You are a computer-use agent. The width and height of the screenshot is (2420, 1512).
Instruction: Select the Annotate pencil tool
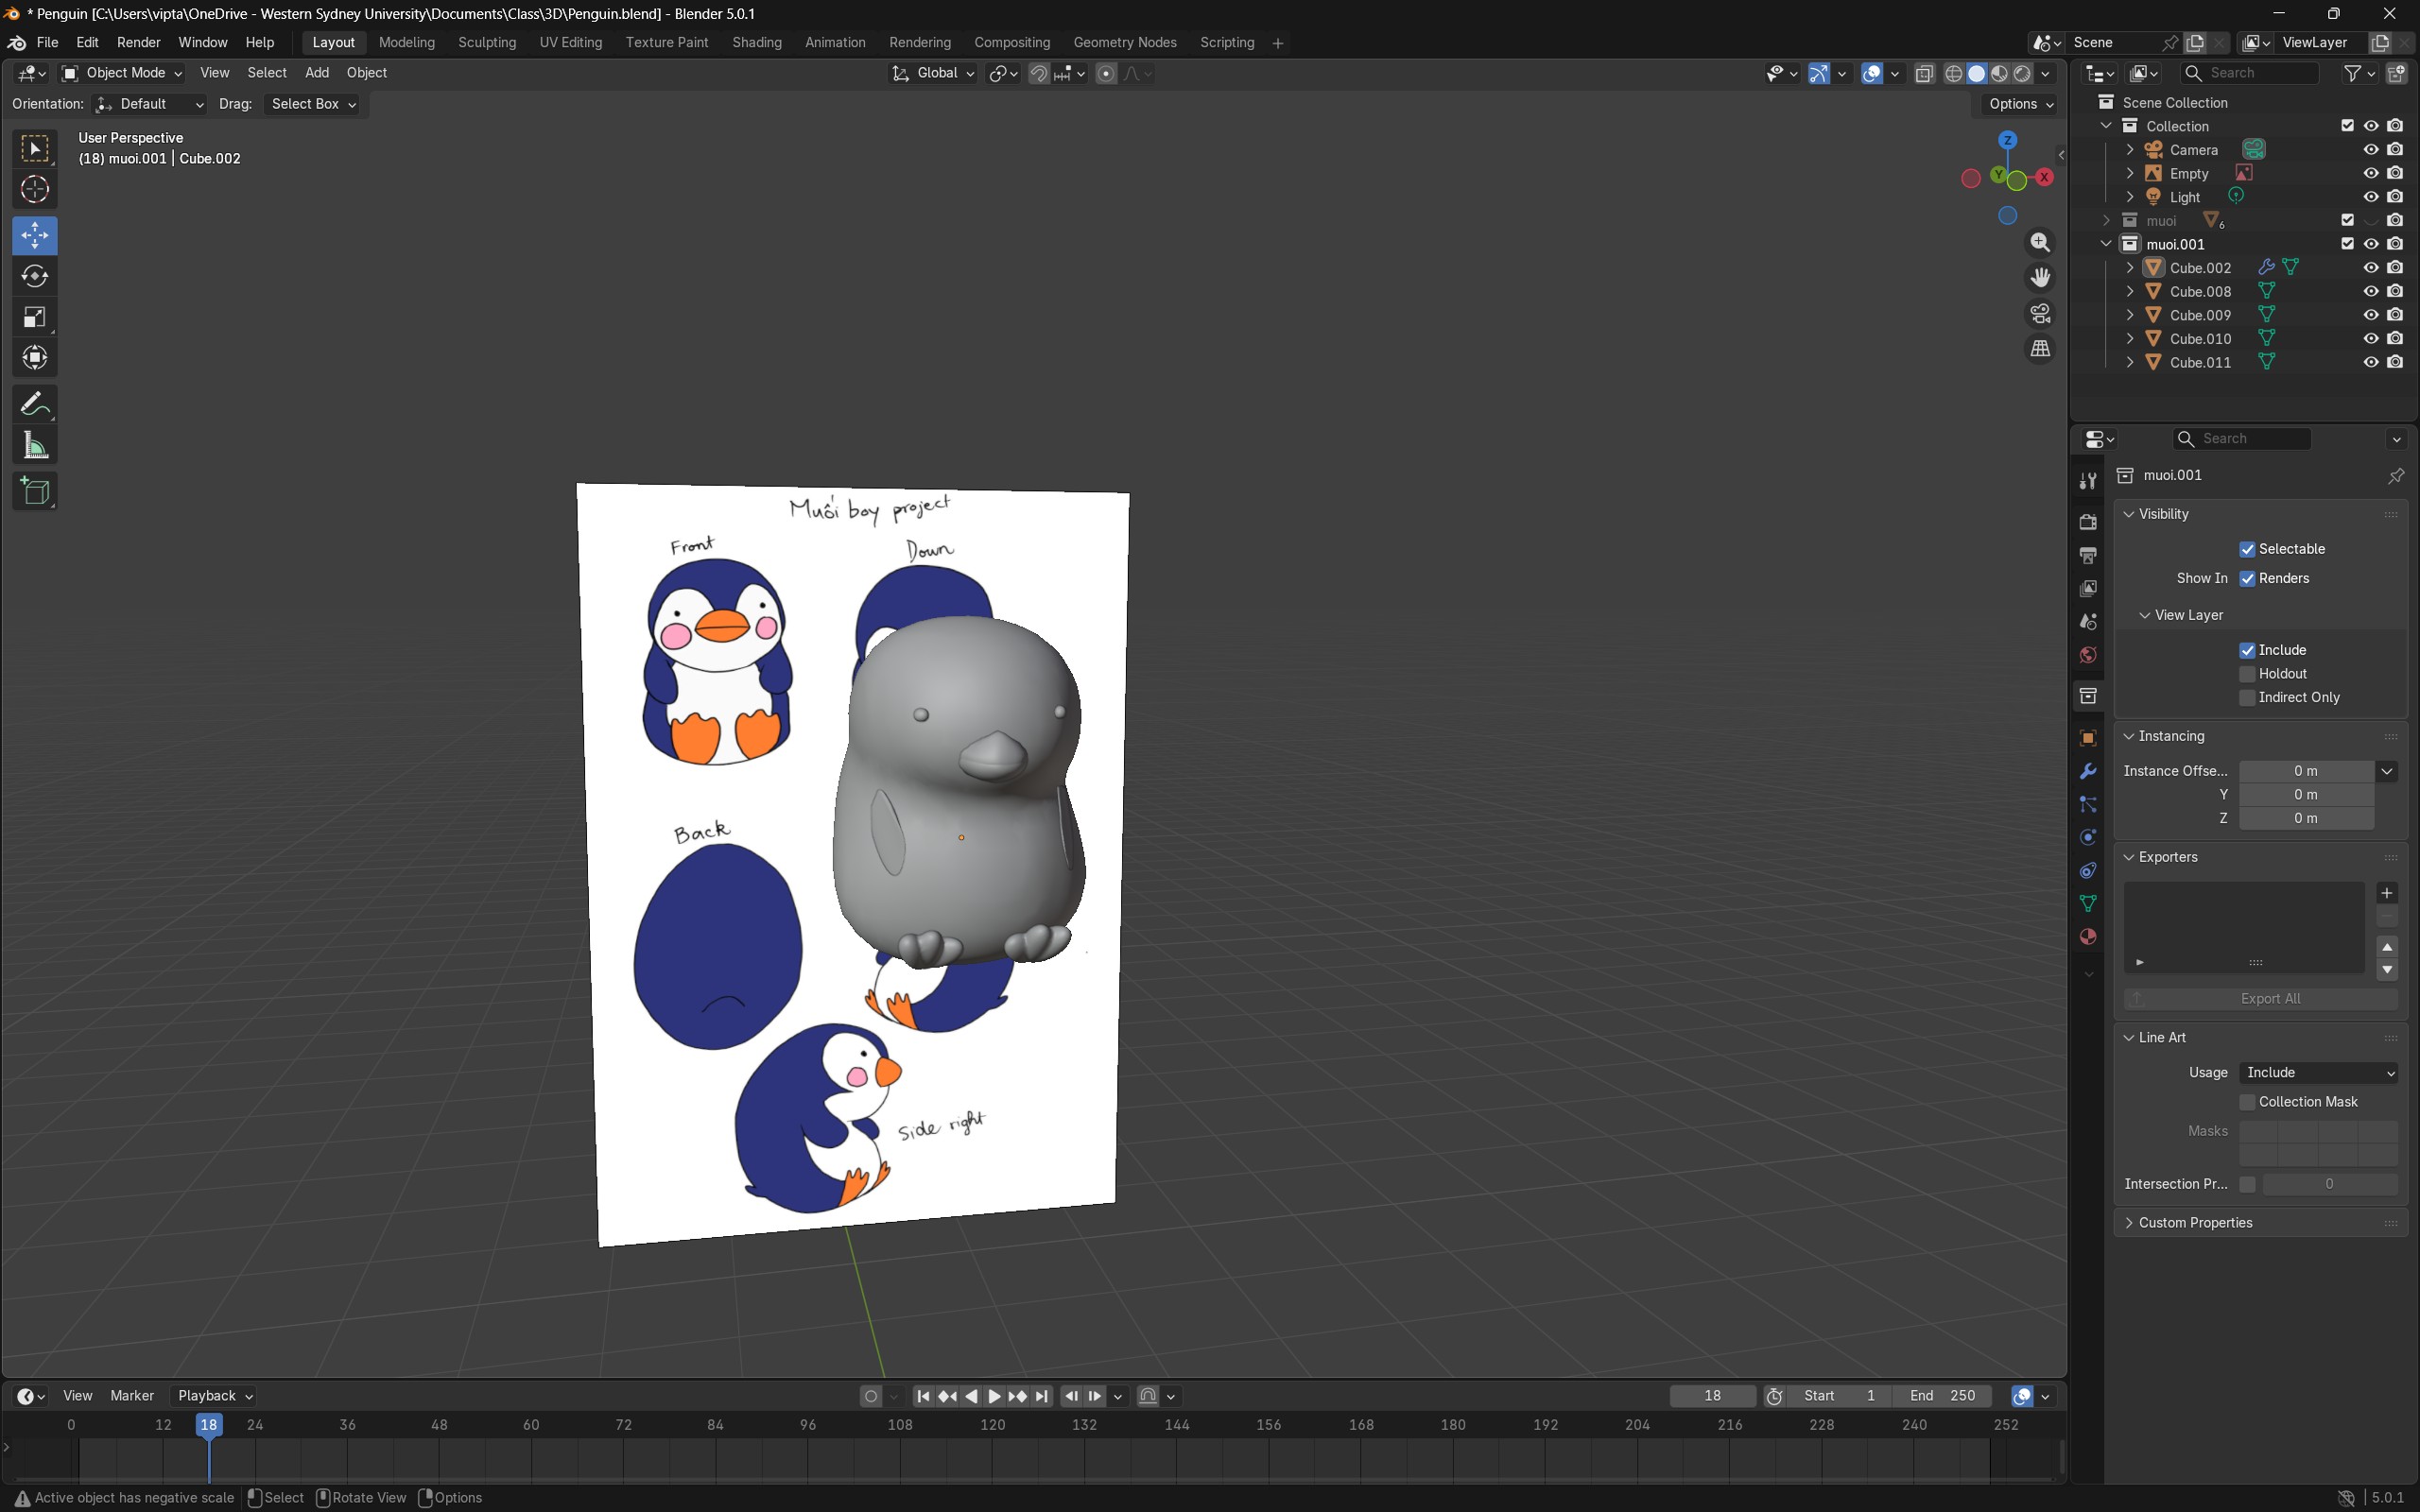[x=35, y=404]
